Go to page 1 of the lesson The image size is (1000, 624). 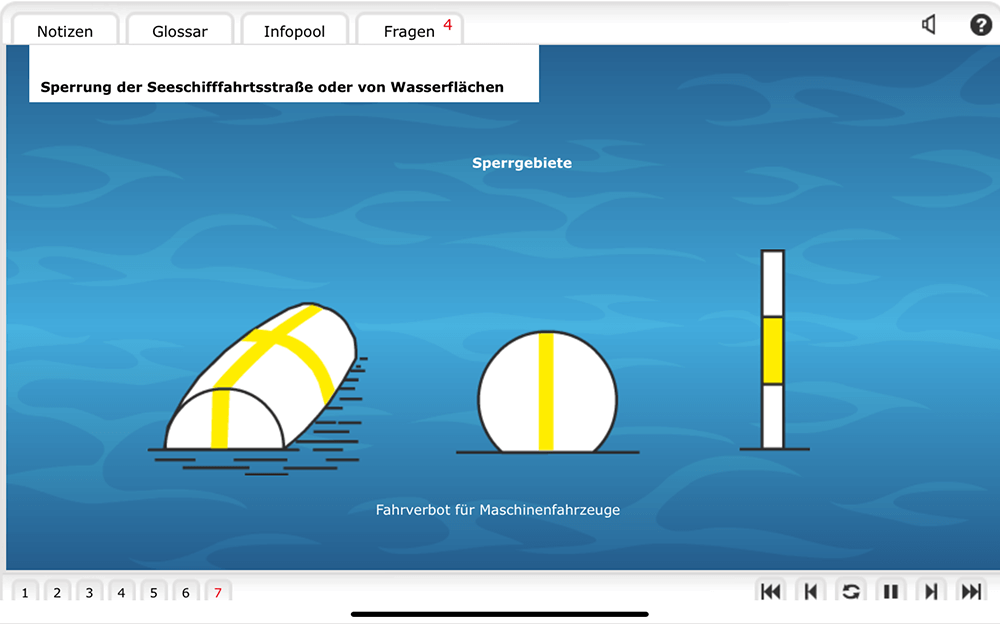[25, 593]
